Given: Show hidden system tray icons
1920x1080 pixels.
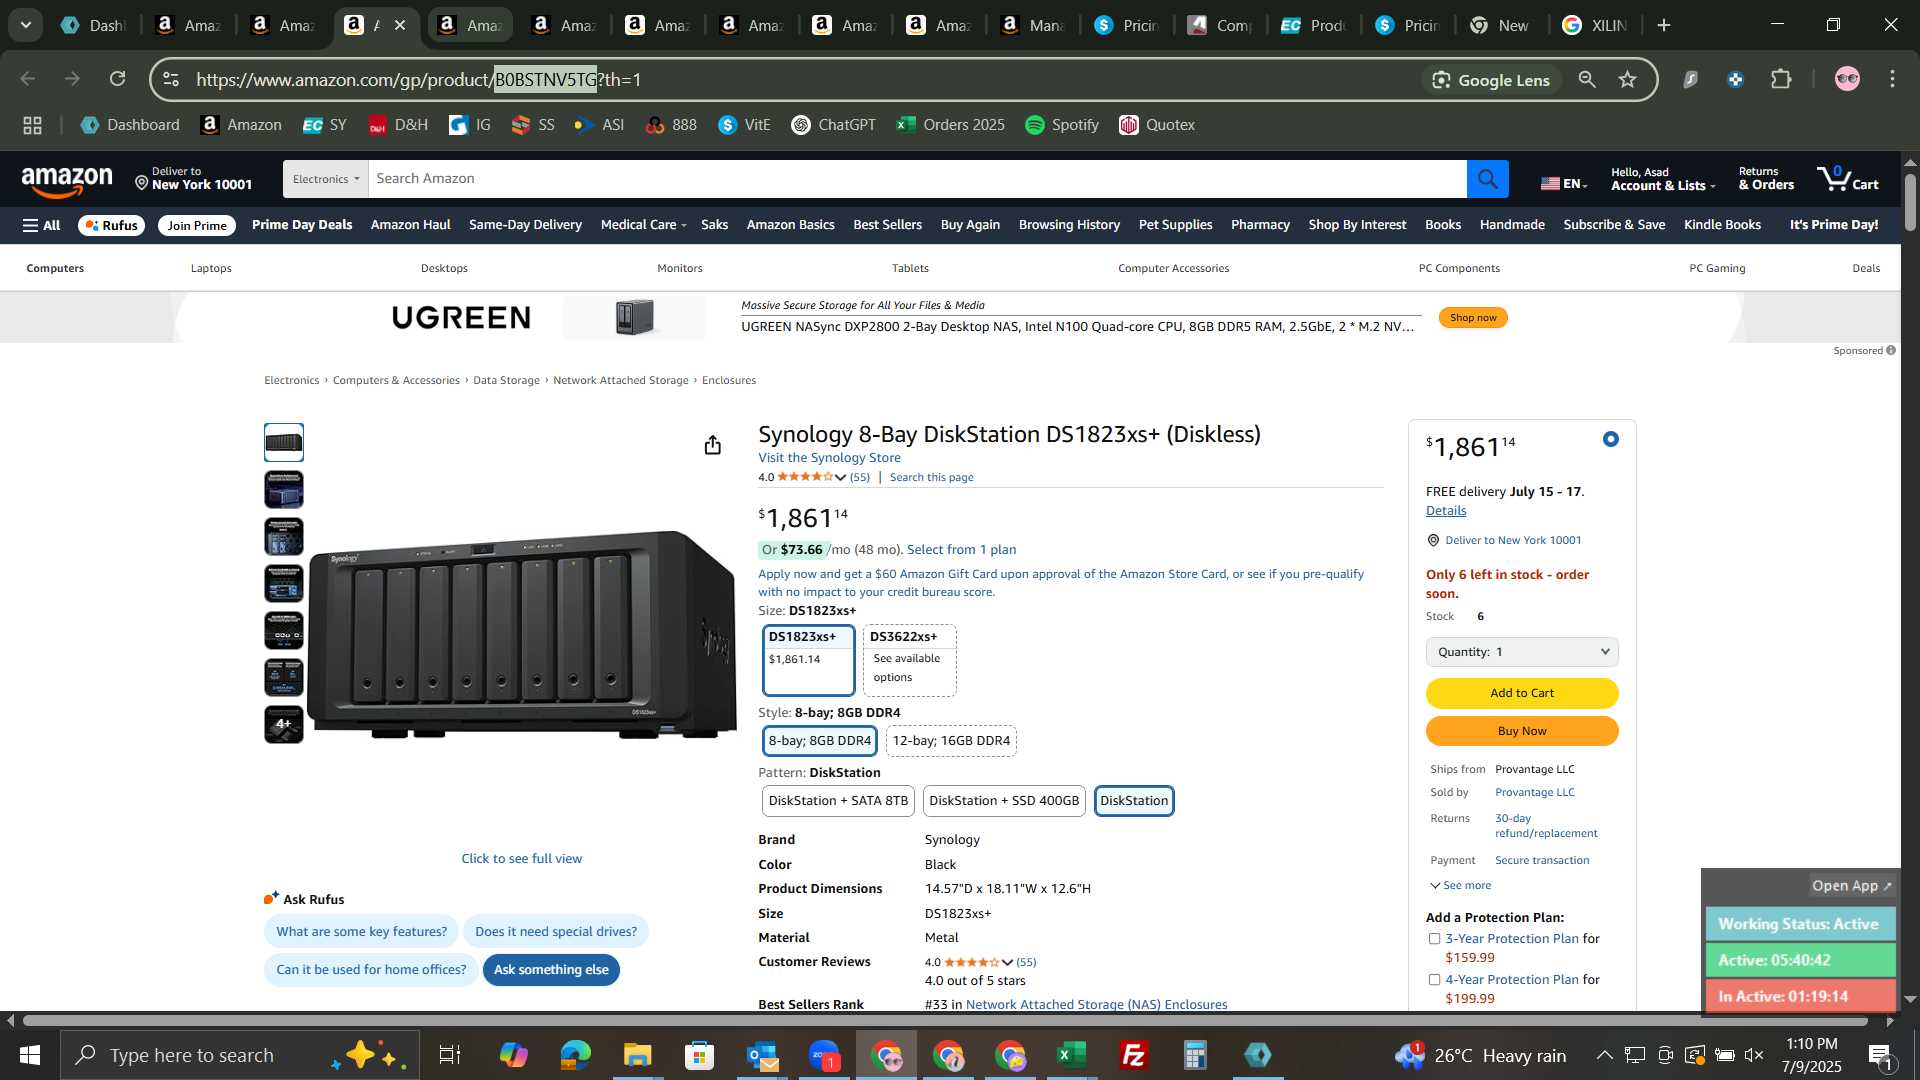Looking at the screenshot, I should (x=1604, y=1055).
